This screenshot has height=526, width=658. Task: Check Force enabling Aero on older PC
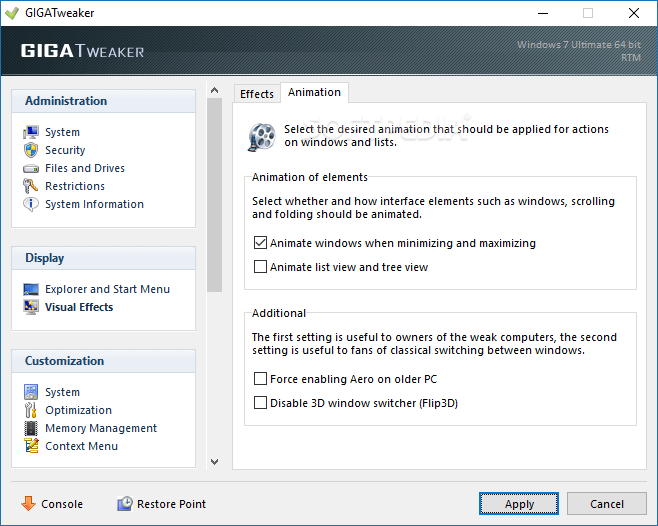coord(260,379)
